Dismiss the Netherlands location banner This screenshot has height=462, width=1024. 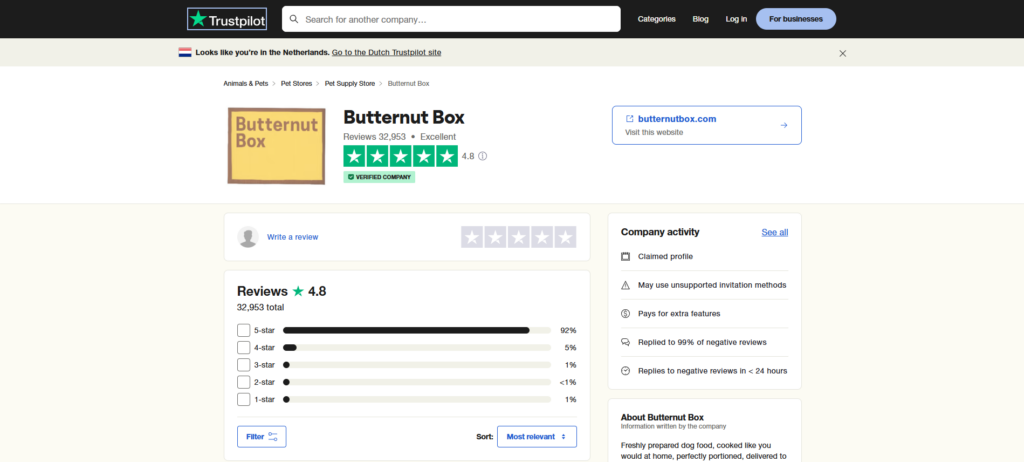[x=842, y=53]
